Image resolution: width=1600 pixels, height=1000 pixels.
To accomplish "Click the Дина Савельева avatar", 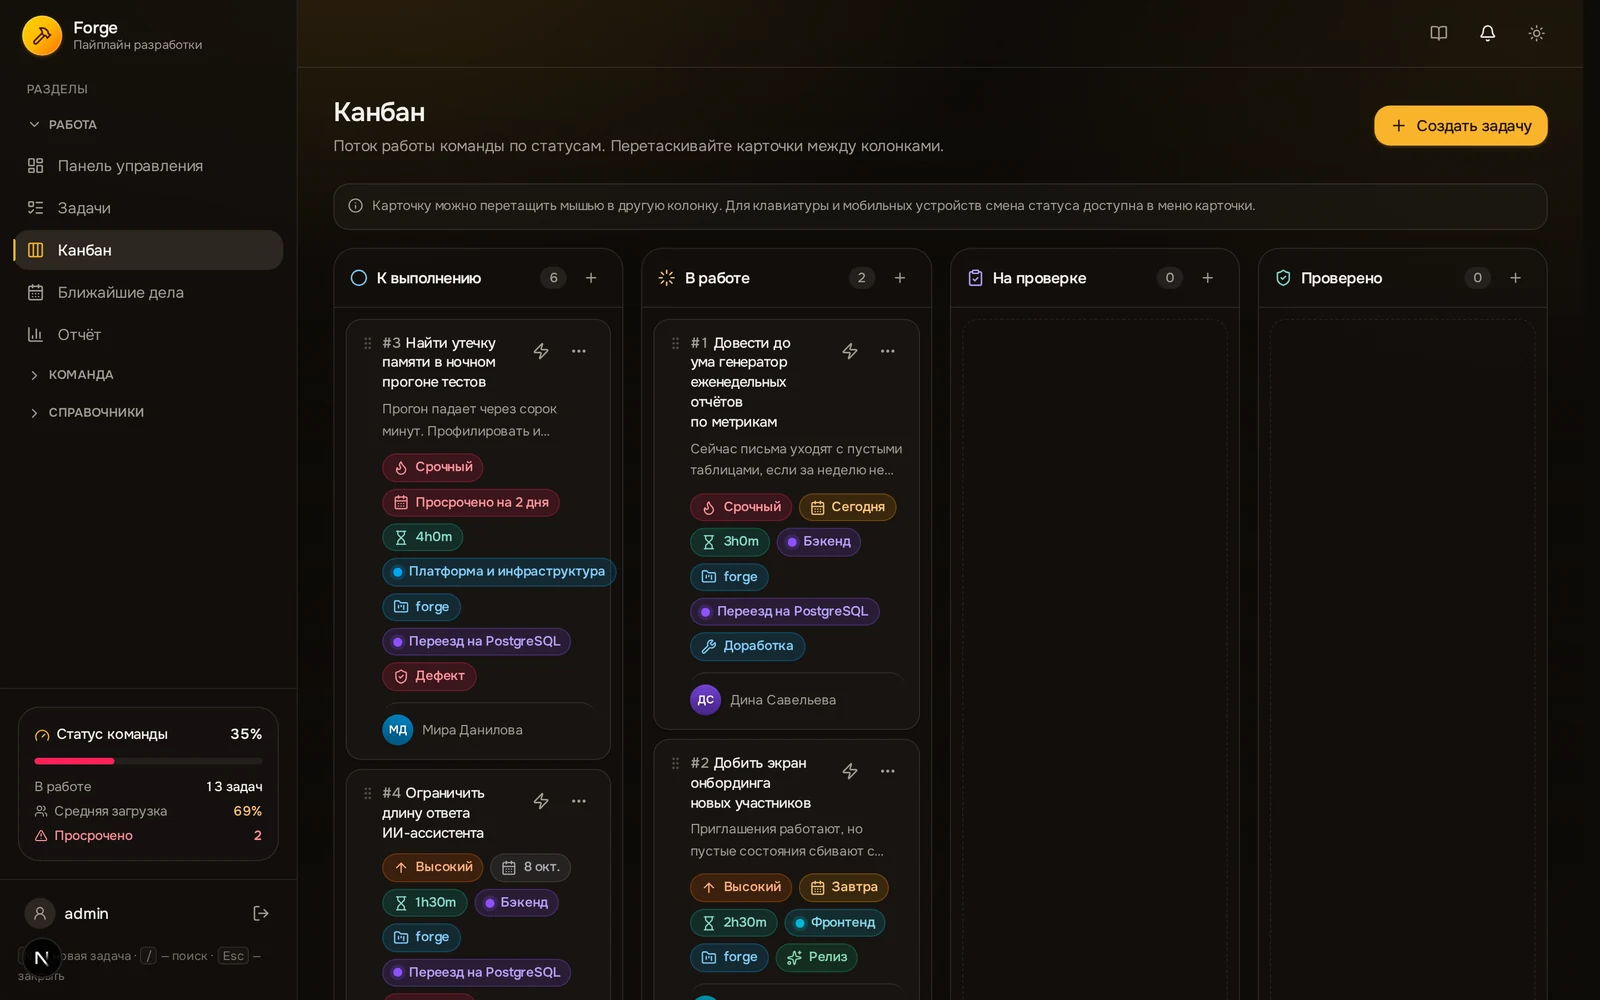I will click(705, 700).
